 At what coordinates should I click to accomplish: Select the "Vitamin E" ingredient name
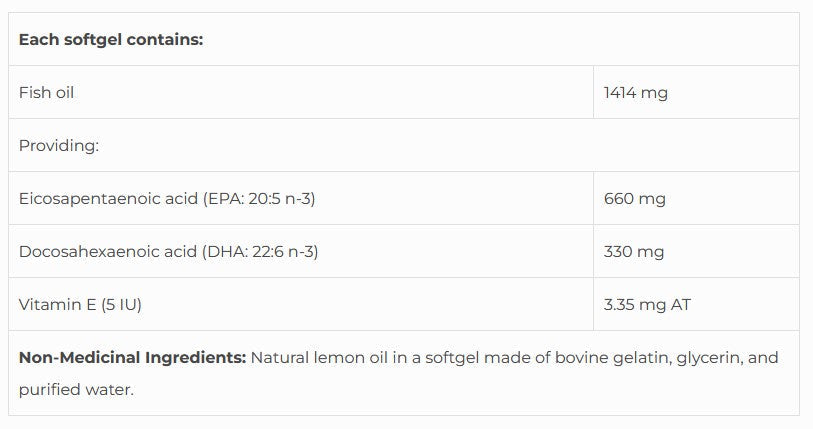(x=55, y=305)
